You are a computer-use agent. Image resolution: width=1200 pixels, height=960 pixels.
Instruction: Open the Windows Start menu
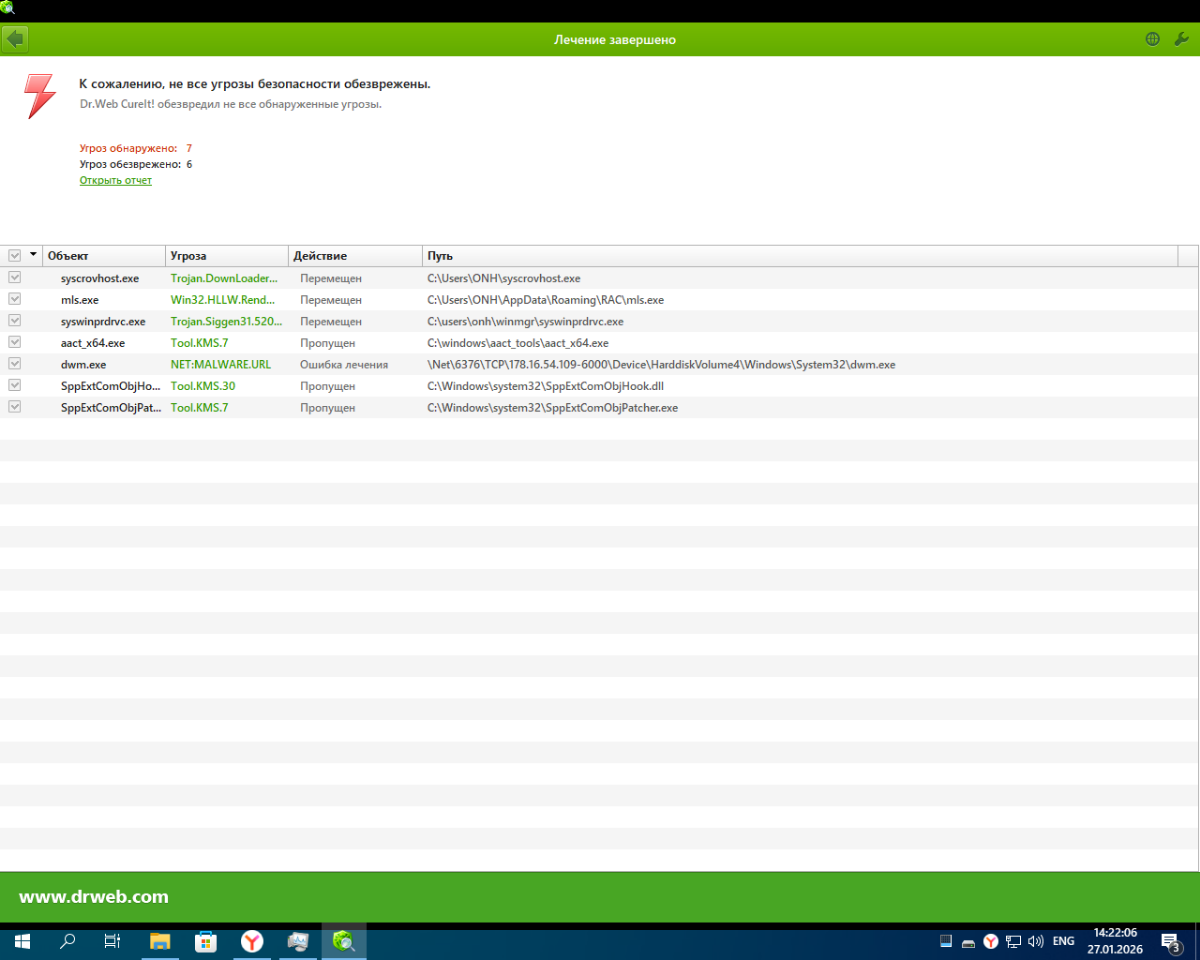click(x=22, y=941)
